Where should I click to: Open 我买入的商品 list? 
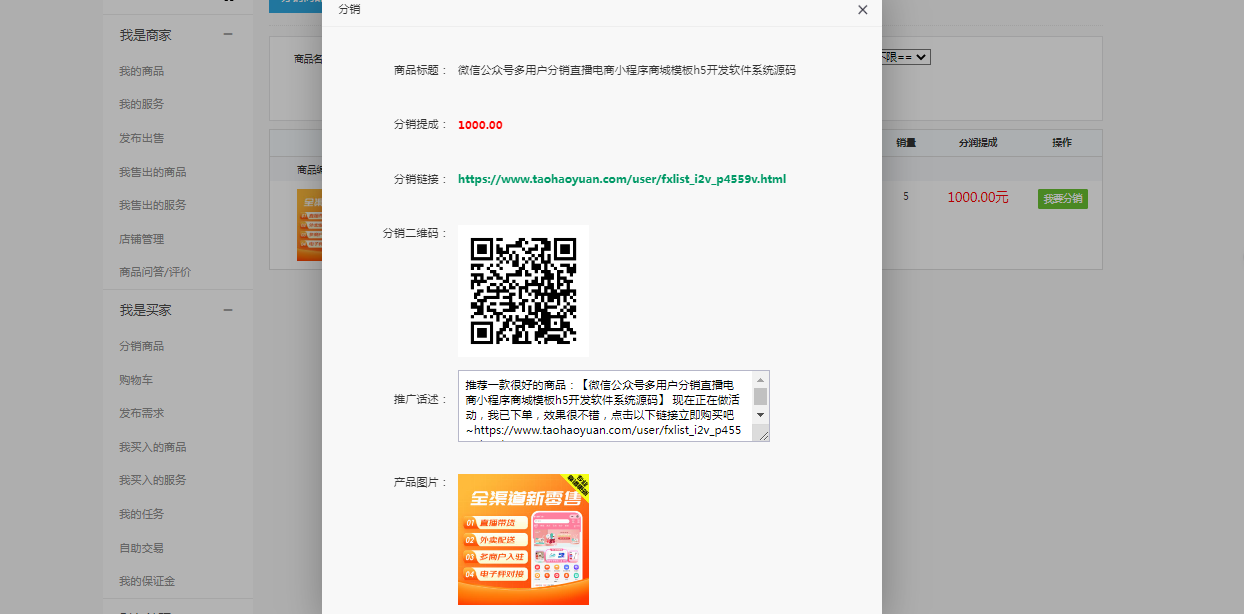click(152, 447)
